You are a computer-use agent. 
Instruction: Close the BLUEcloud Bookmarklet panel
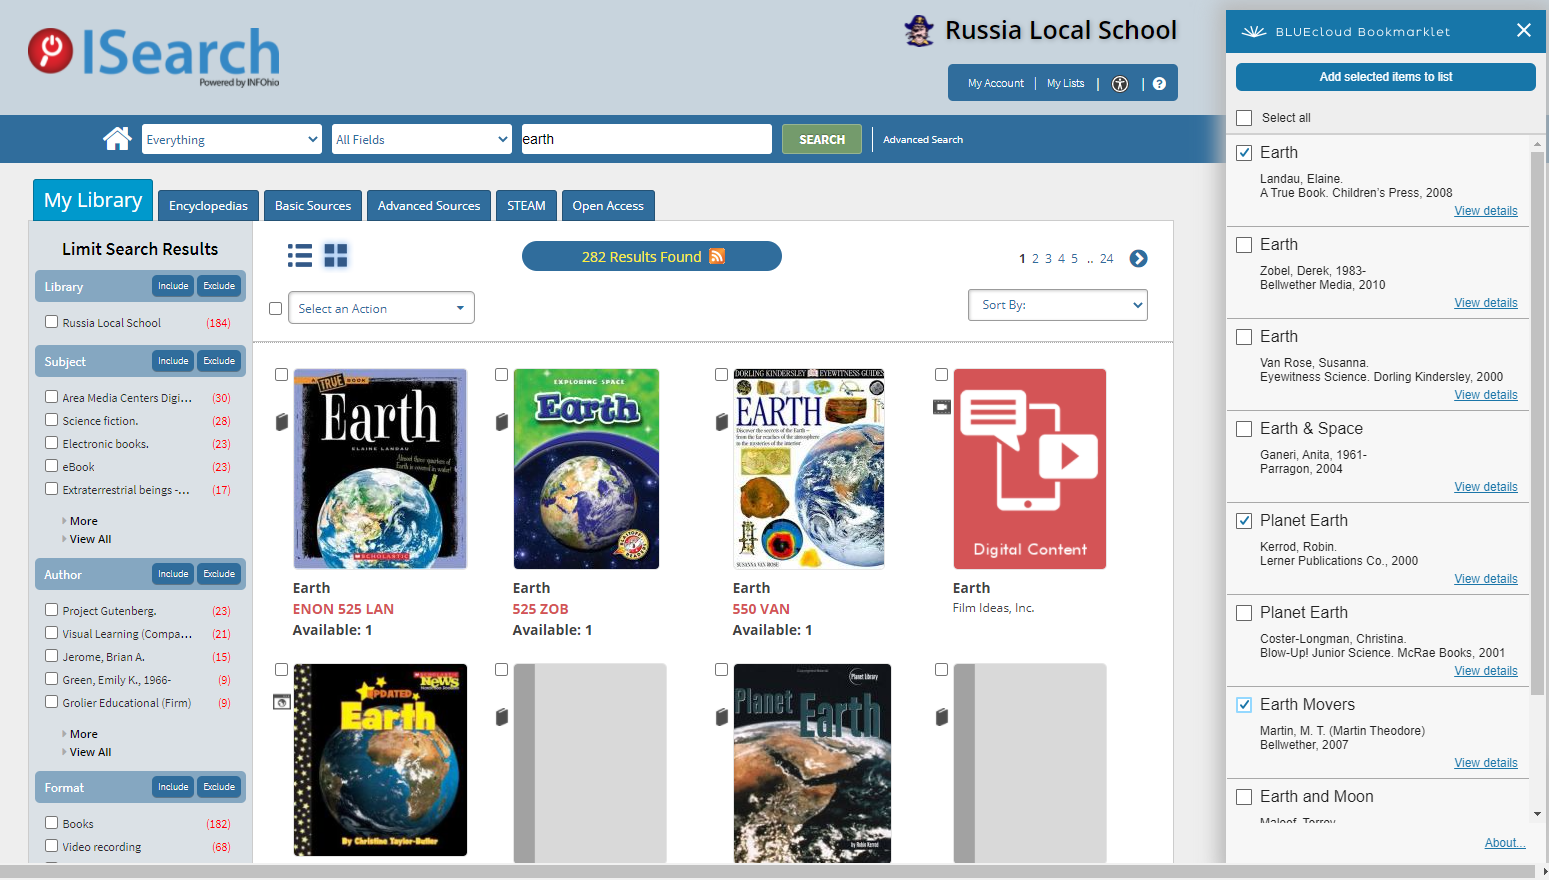point(1523,31)
